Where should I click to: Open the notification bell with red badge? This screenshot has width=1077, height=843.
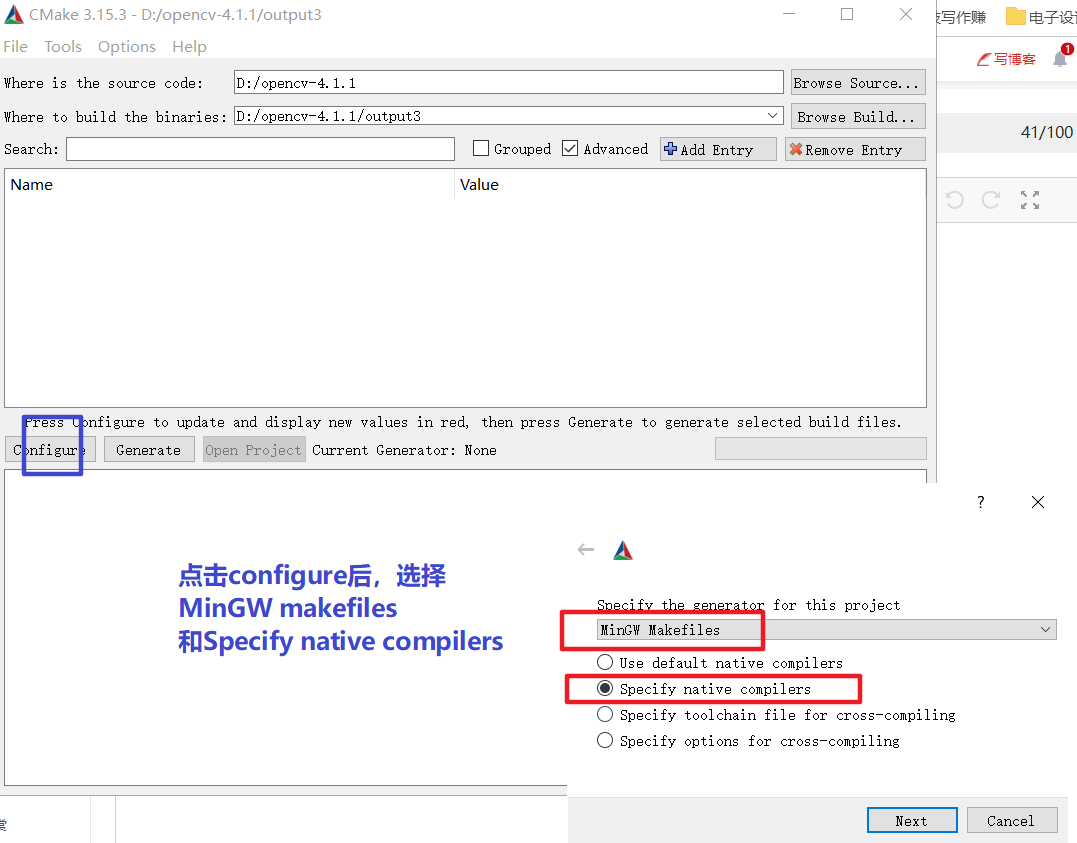1062,58
